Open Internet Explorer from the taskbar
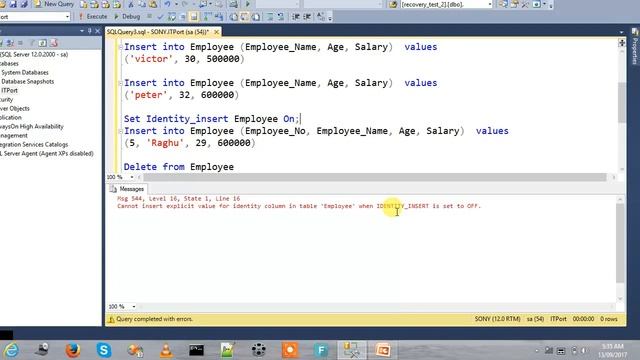Image resolution: width=640 pixels, height=360 pixels. coord(11,350)
